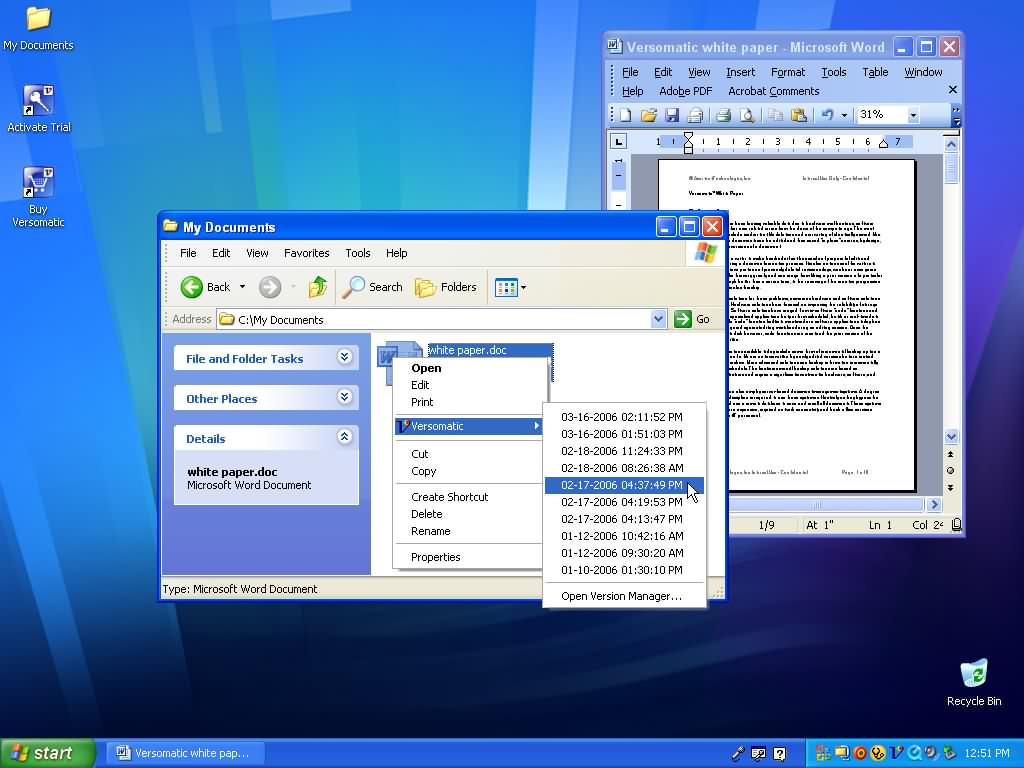Screen dimensions: 1024x768
Task: Click Print Preview magnifier icon in Word
Action: point(746,116)
